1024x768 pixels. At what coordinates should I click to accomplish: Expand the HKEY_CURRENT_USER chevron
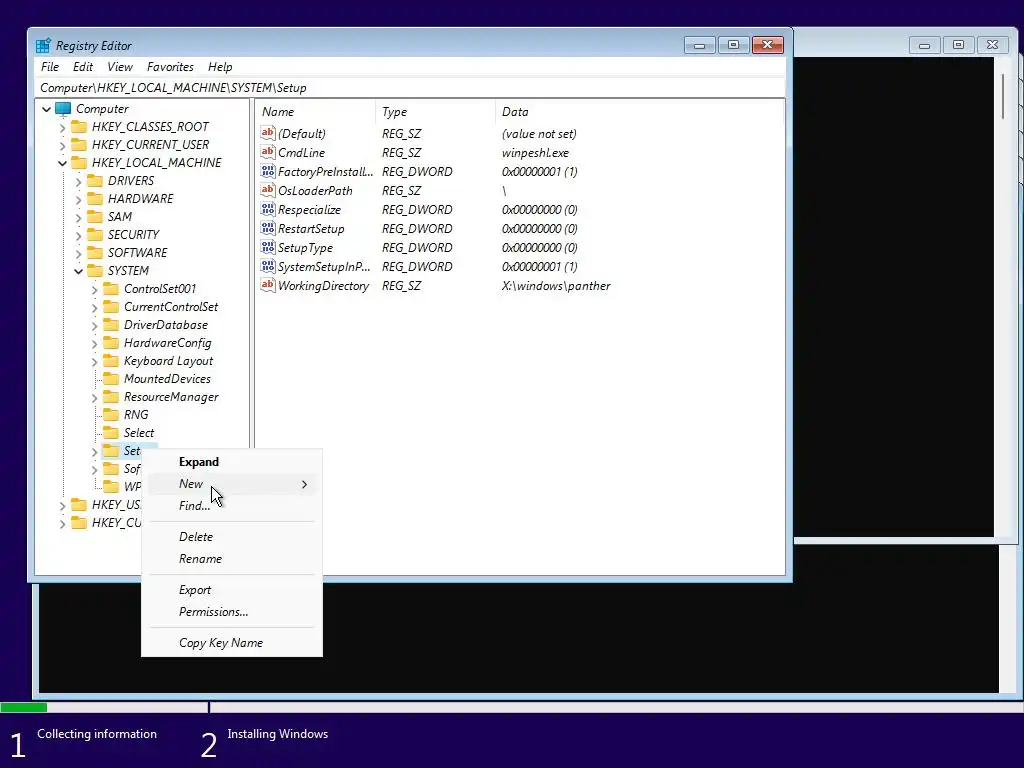(x=63, y=145)
